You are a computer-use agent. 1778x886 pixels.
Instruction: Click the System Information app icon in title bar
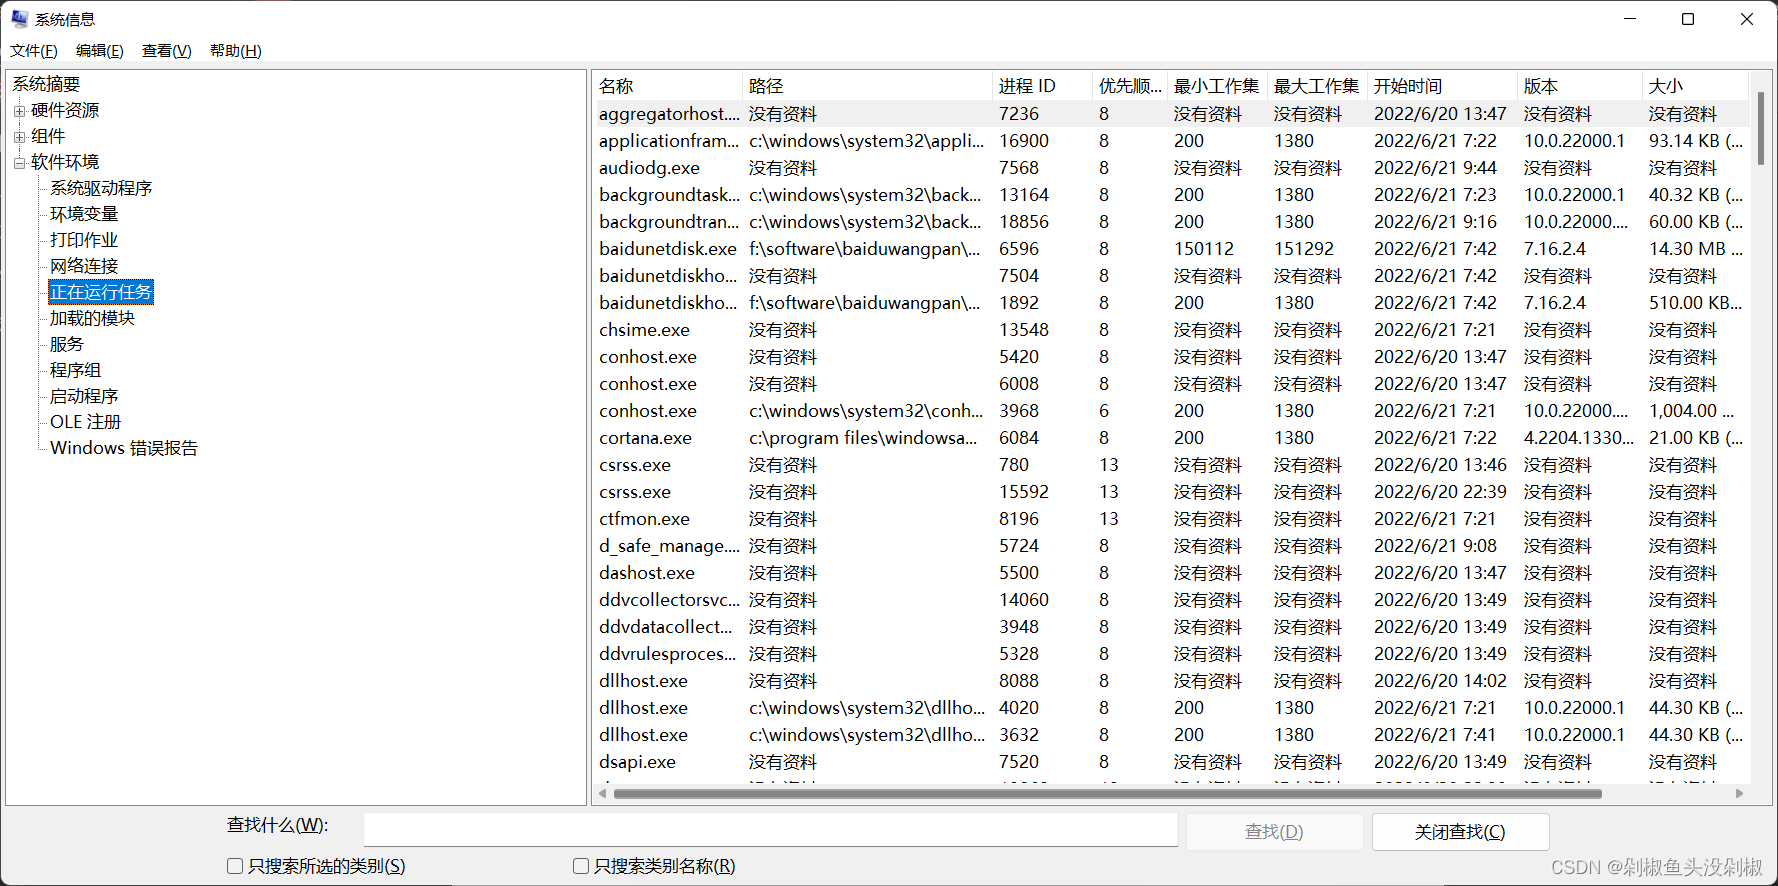click(19, 19)
